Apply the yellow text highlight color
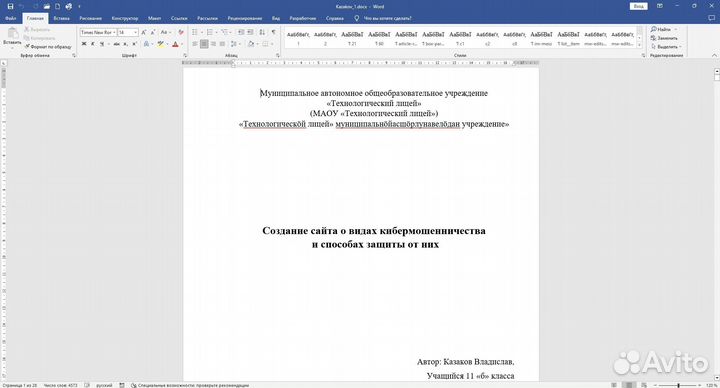This screenshot has width=720, height=388. 160,44
